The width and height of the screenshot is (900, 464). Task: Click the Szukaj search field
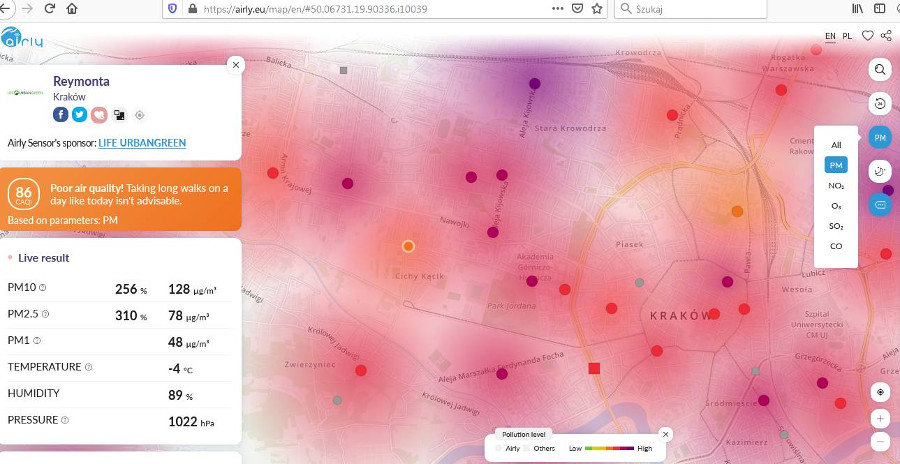(690, 9)
